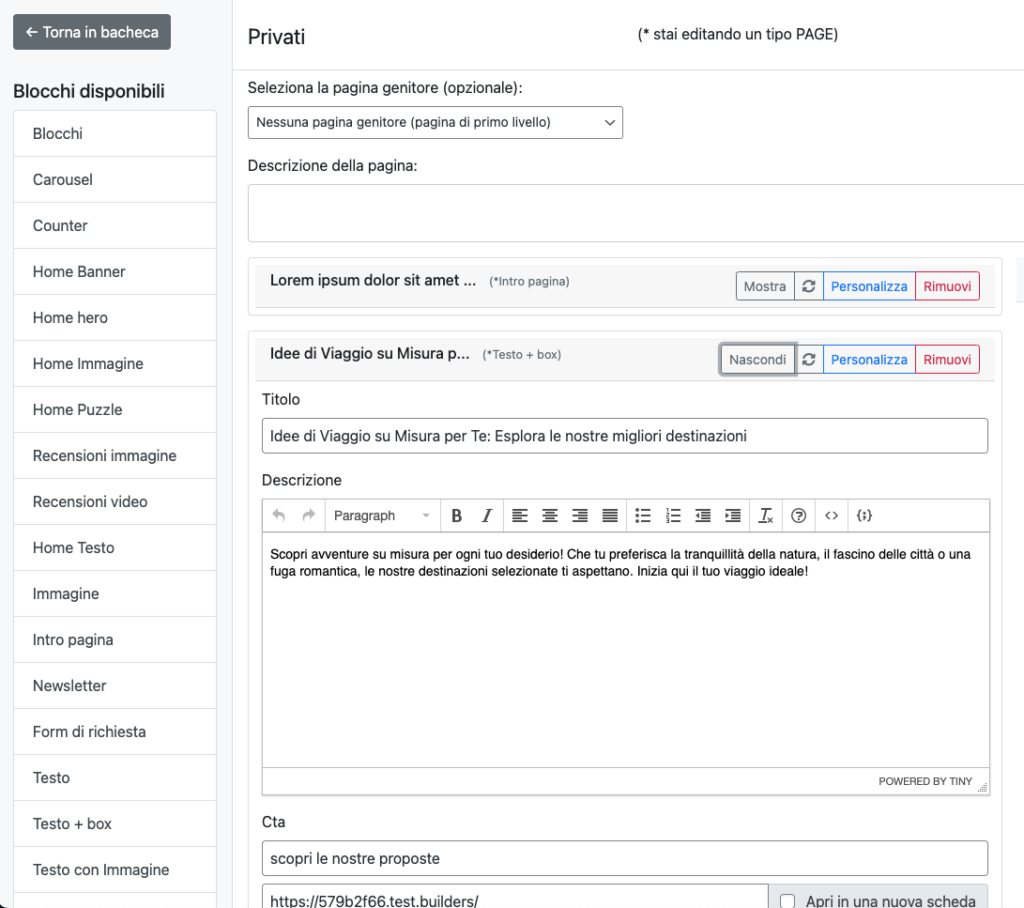Screen dimensions: 1024x908
Task: Open the editor help dialog
Action: point(798,516)
